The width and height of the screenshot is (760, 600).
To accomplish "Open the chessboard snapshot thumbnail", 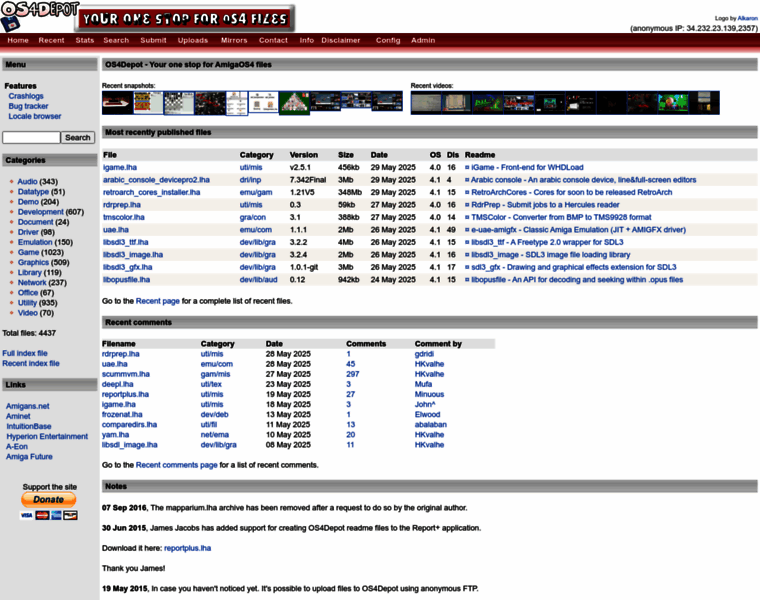I will point(179,103).
